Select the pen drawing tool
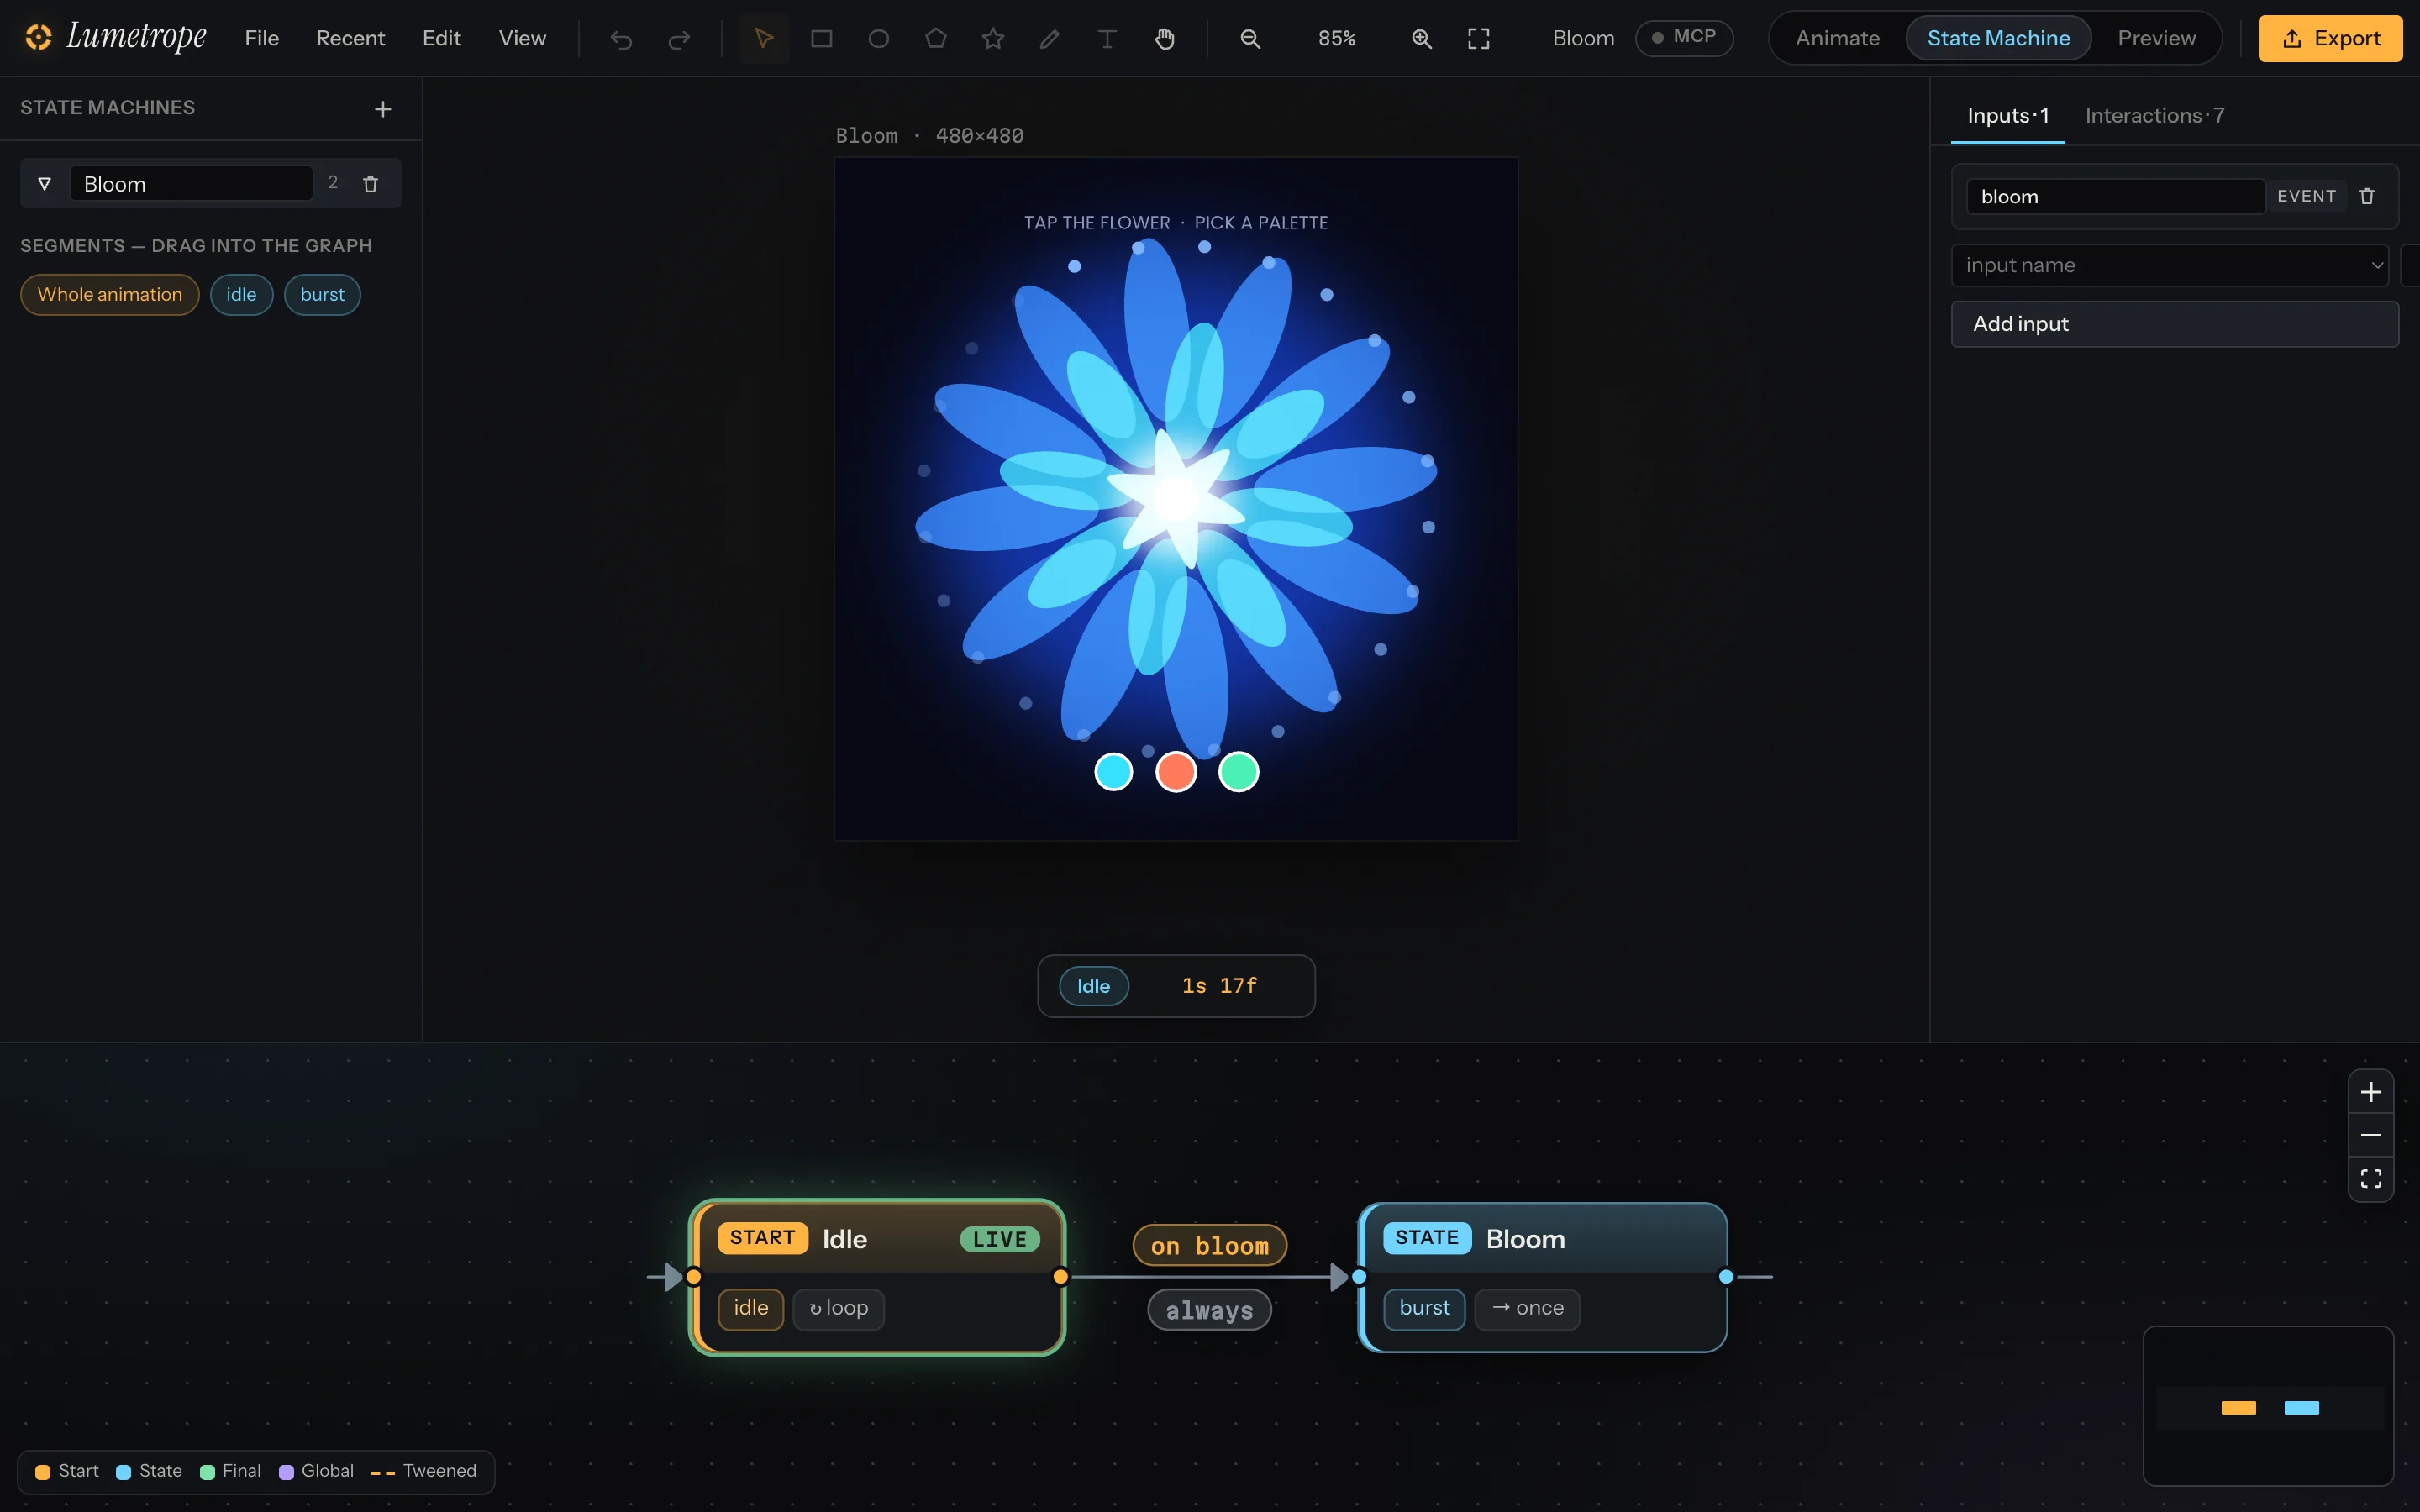The image size is (2420, 1512). [x=1050, y=39]
